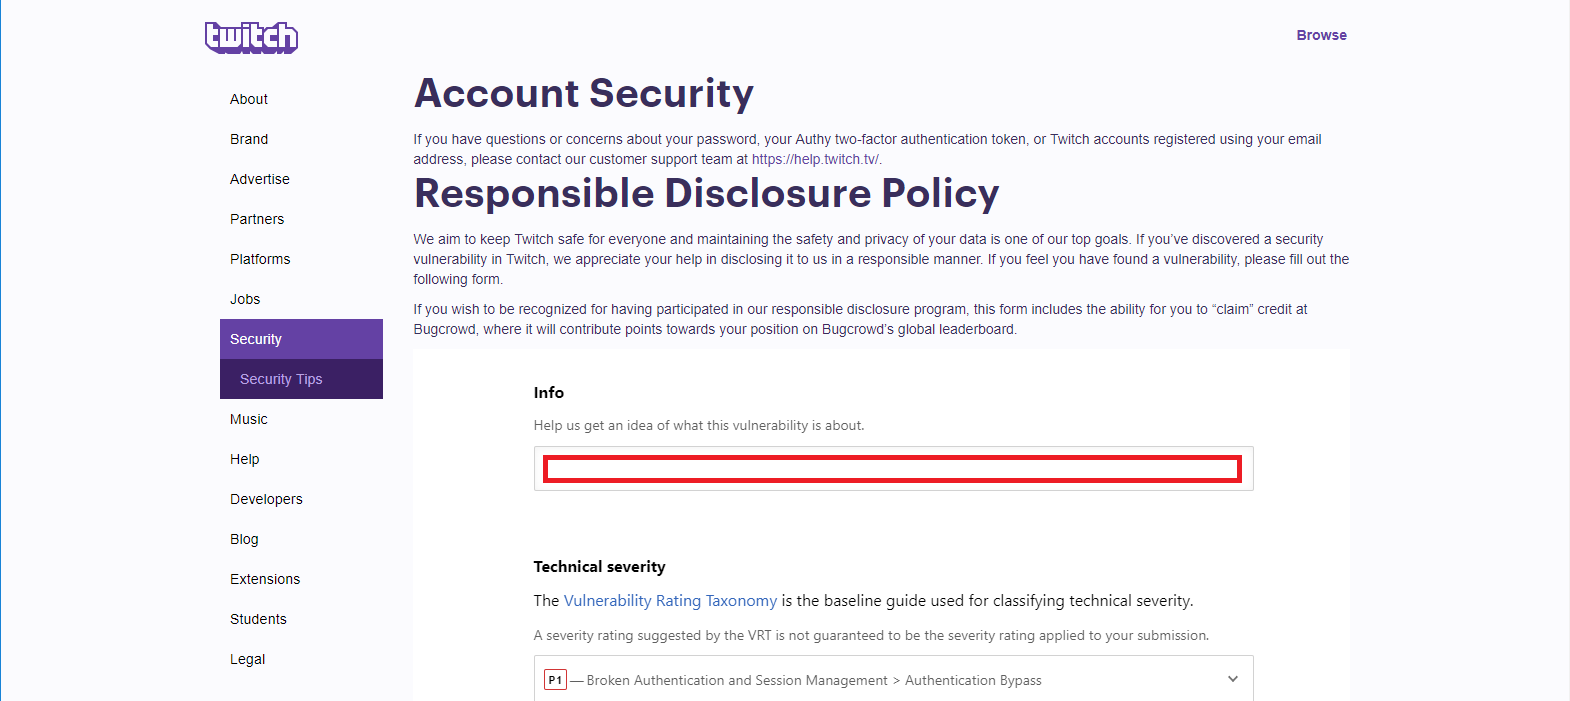Select the Security sidebar item
Viewport: 1570px width, 701px height.
pos(301,339)
